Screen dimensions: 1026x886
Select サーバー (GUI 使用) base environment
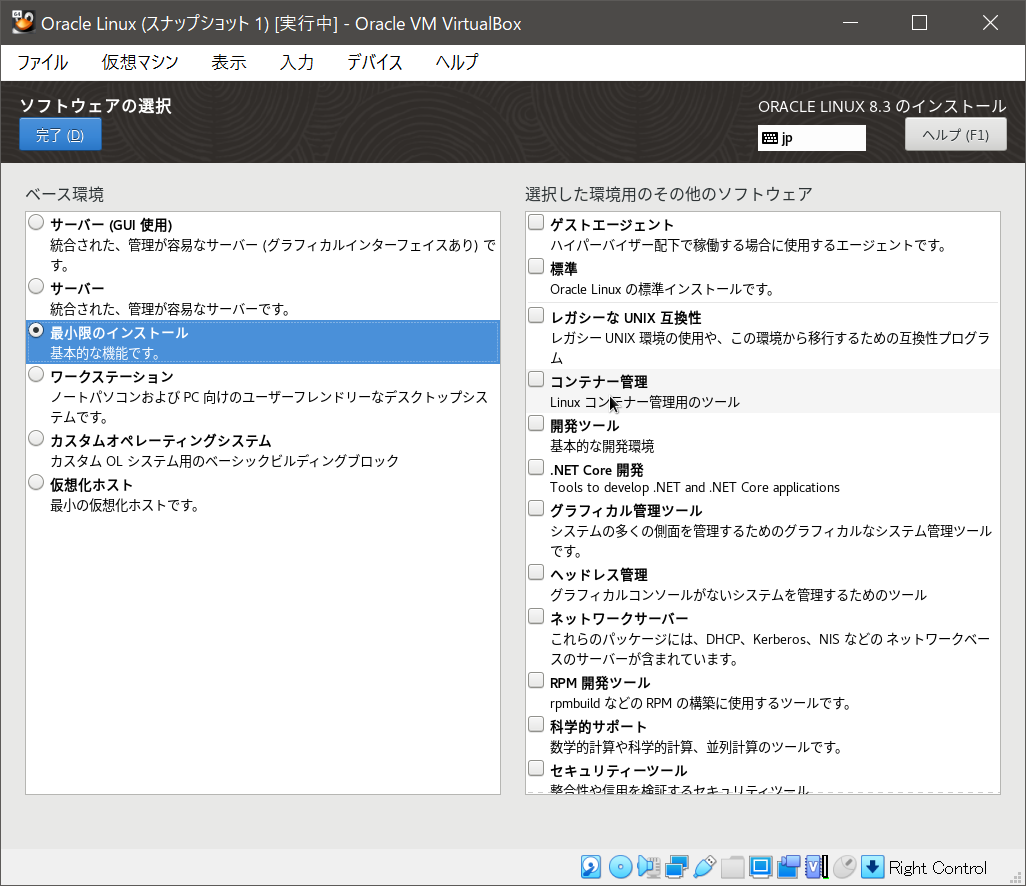tap(37, 222)
